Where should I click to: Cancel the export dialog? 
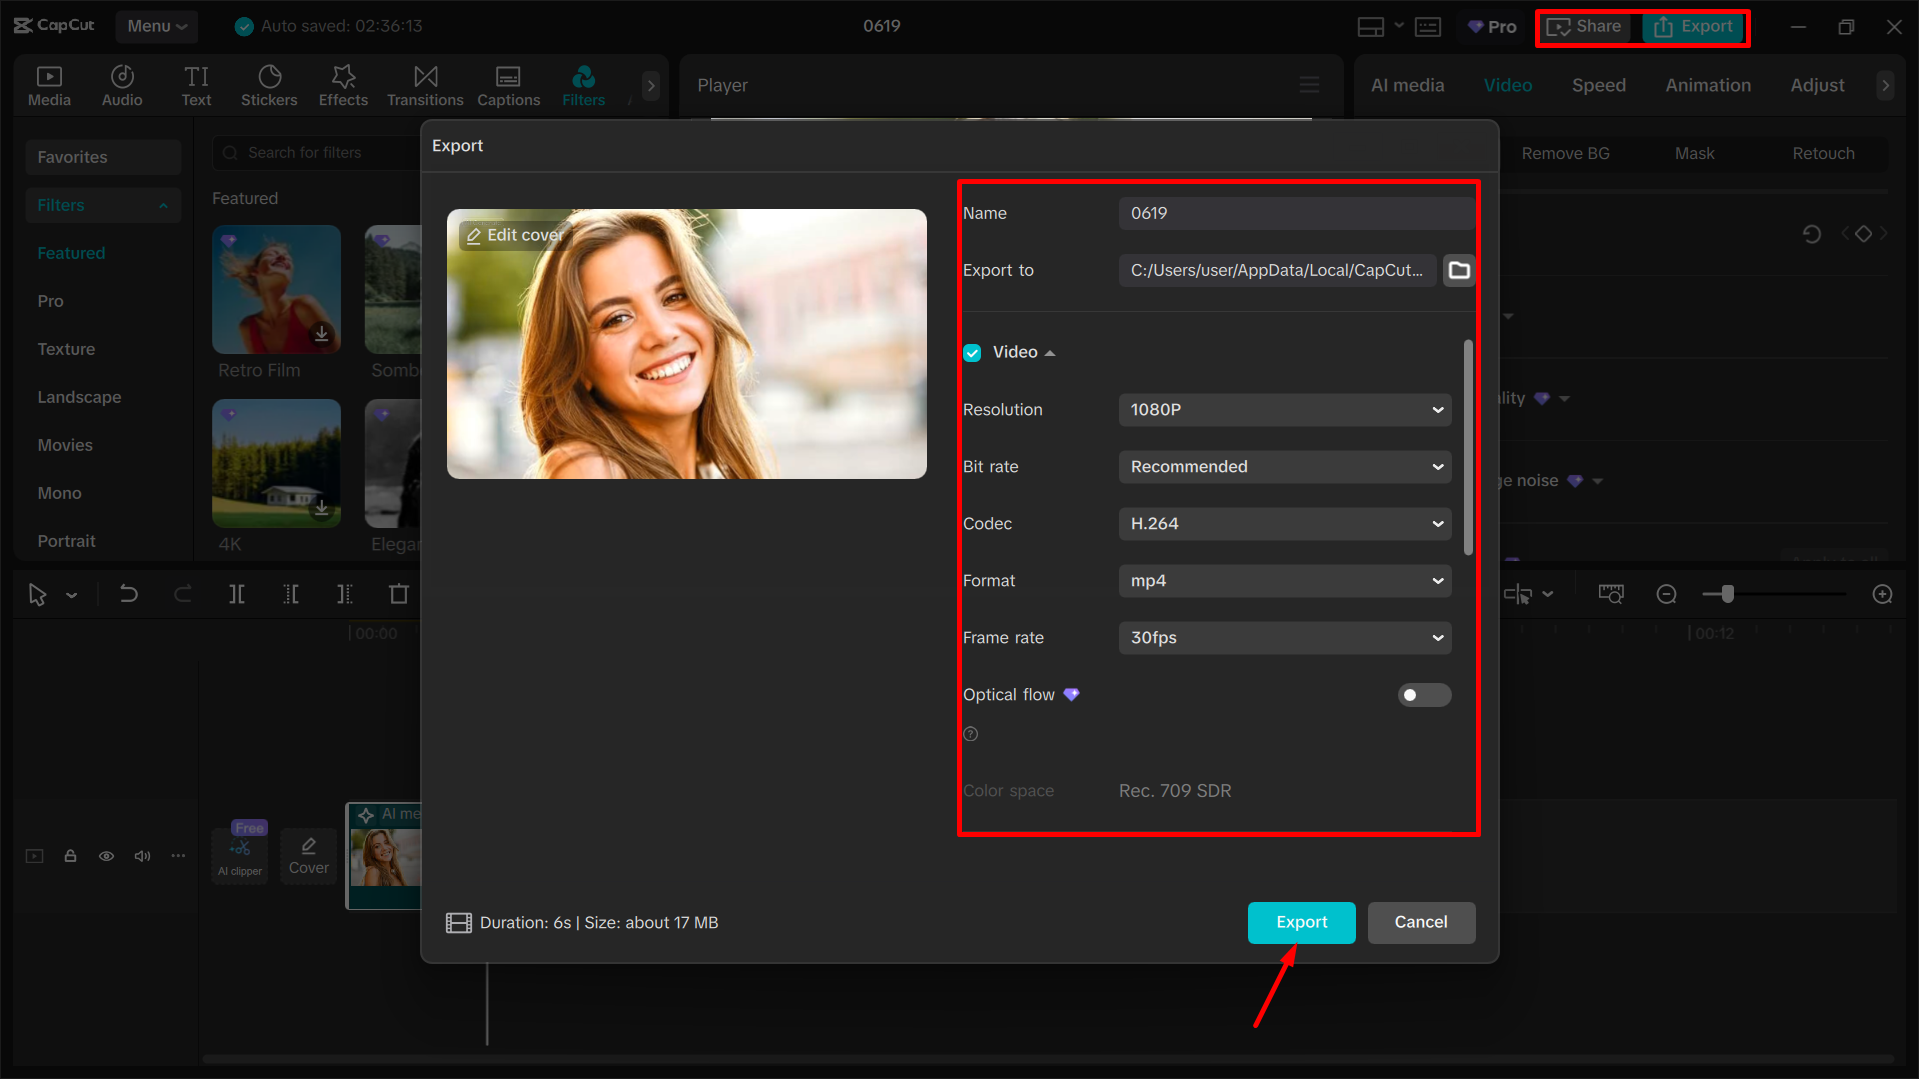click(1420, 922)
